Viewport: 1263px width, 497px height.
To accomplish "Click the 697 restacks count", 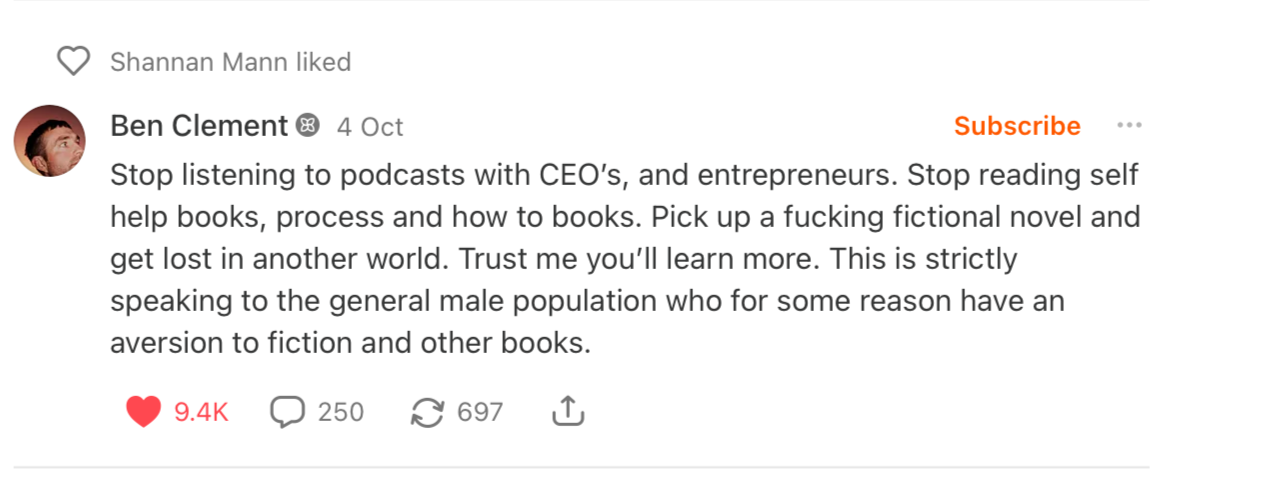I will pos(480,412).
